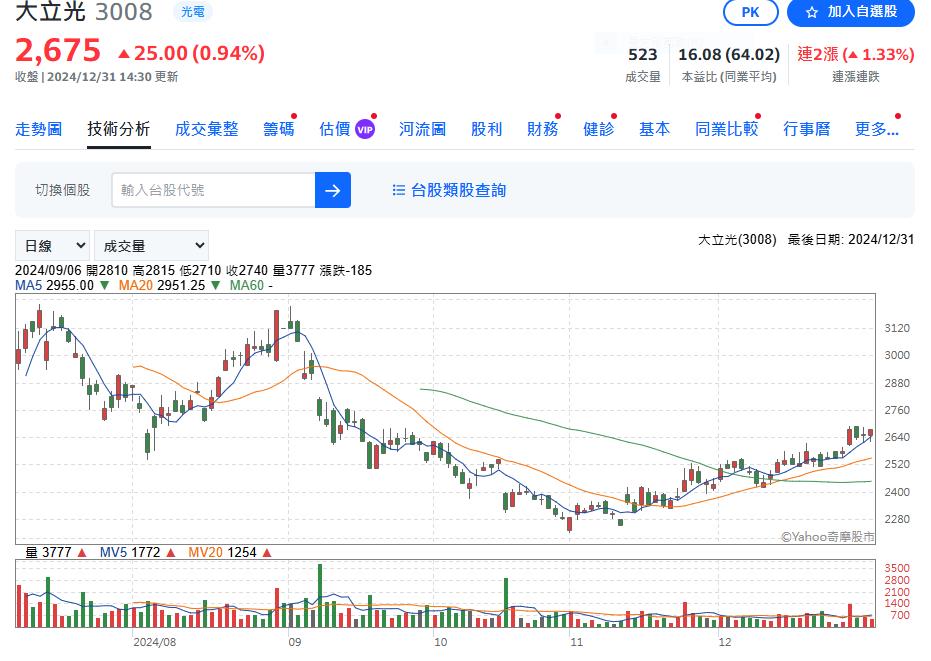
Task: Click the triangle marker after MA20
Action: click(216, 285)
